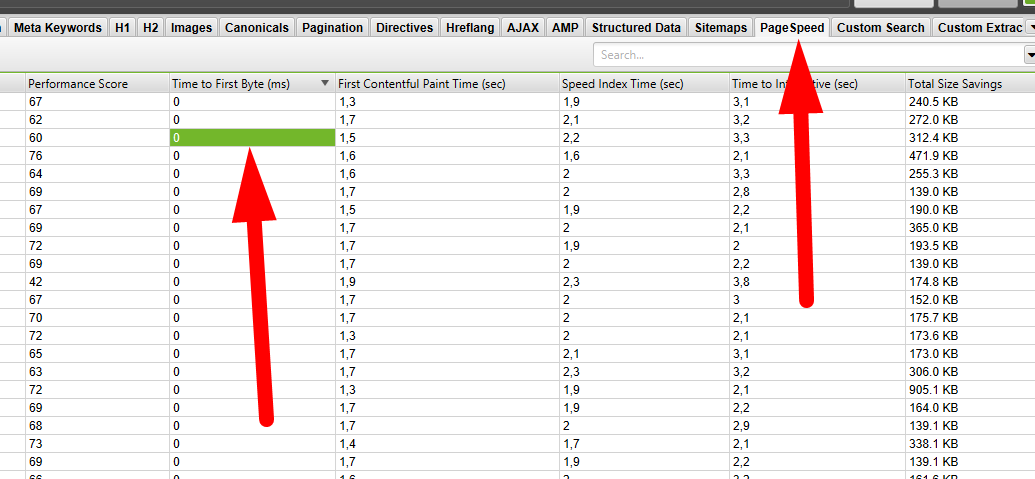Open the AJAX tab
The image size is (1035, 479).
[x=523, y=28]
